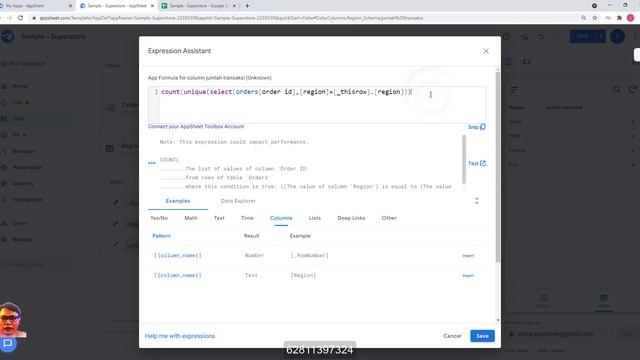Open the Test expression link
This screenshot has height=360, width=640.
click(x=477, y=163)
